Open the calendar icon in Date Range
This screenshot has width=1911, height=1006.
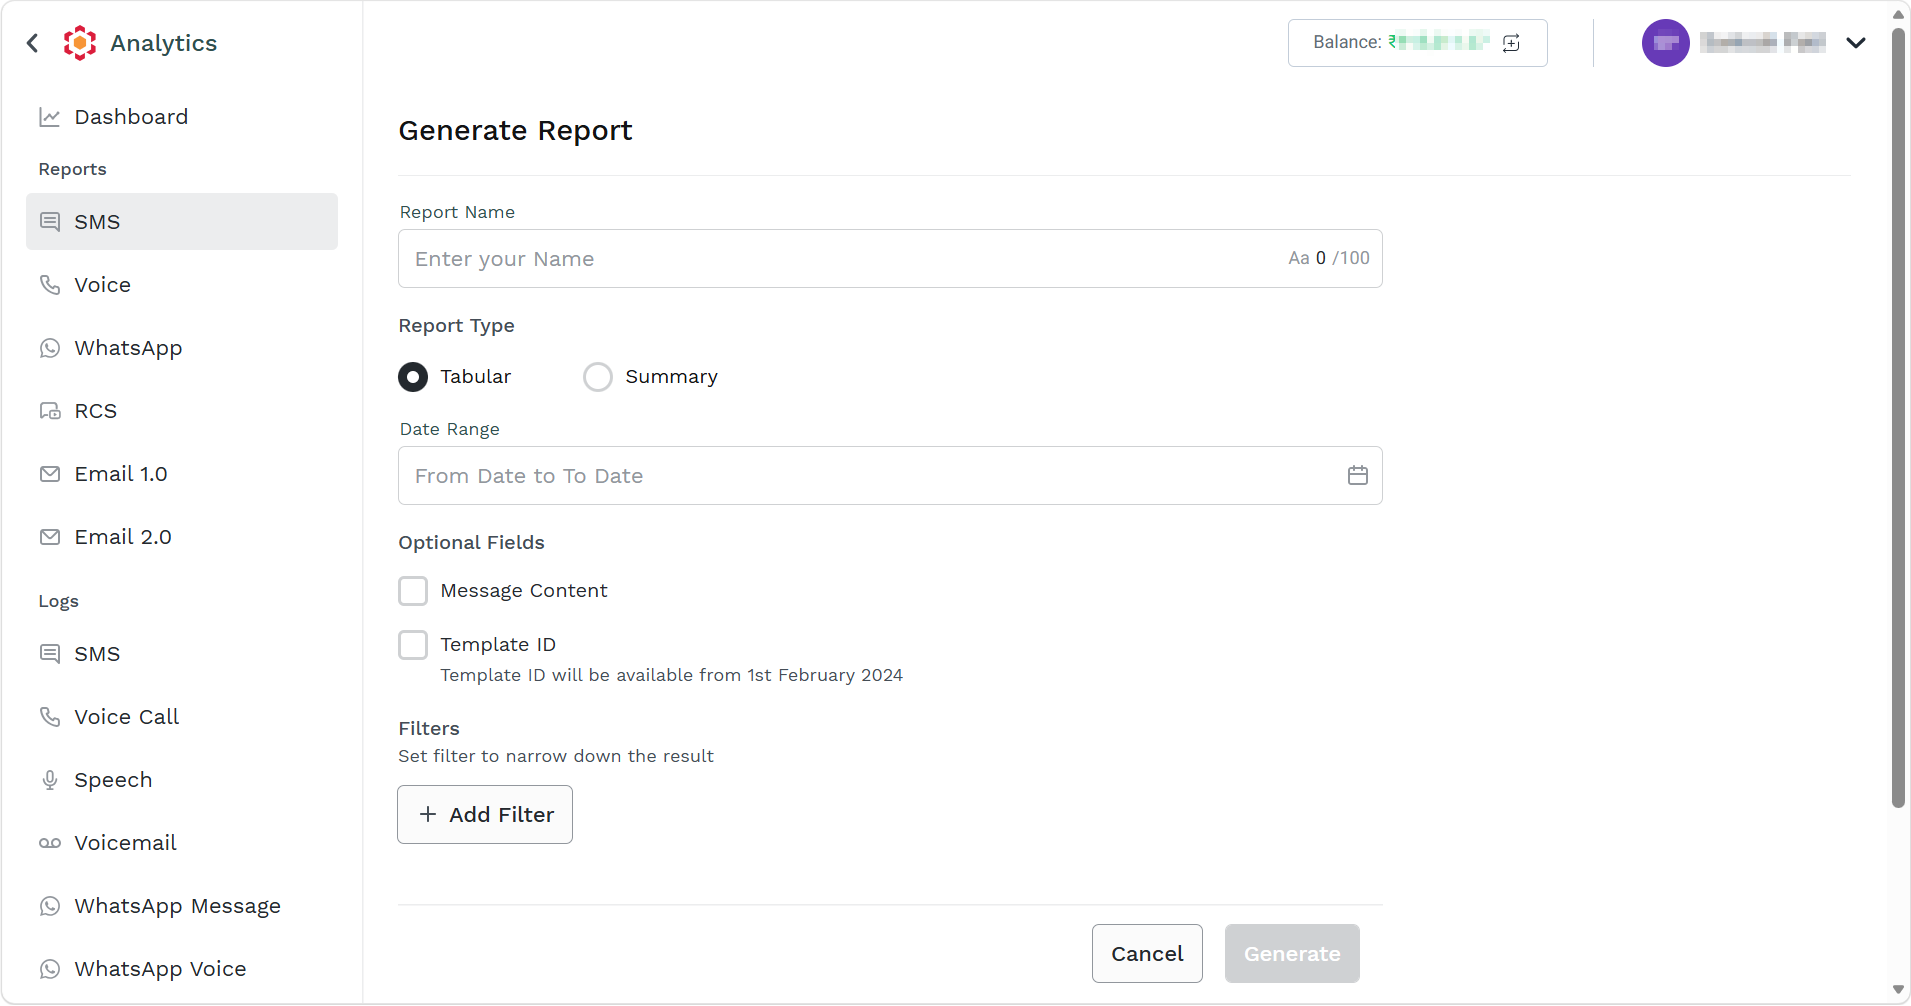1357,475
